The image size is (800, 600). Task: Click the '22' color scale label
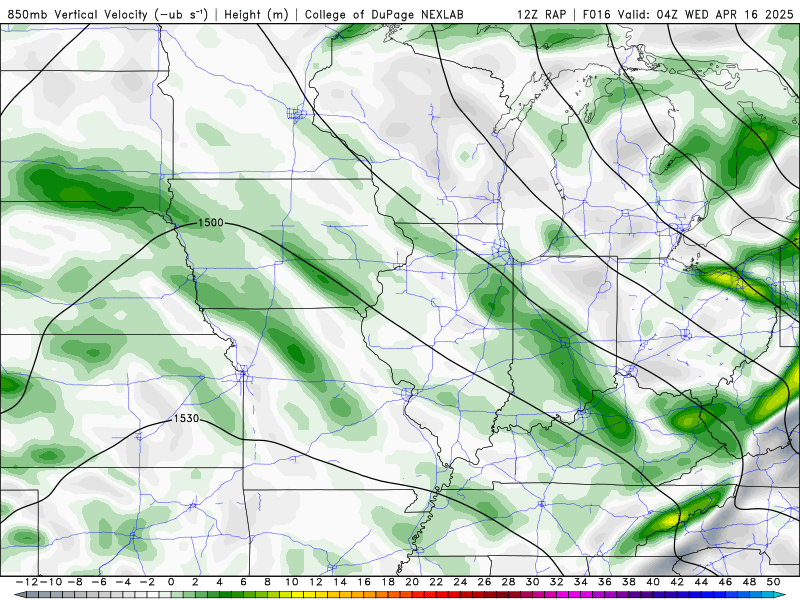click(x=436, y=582)
